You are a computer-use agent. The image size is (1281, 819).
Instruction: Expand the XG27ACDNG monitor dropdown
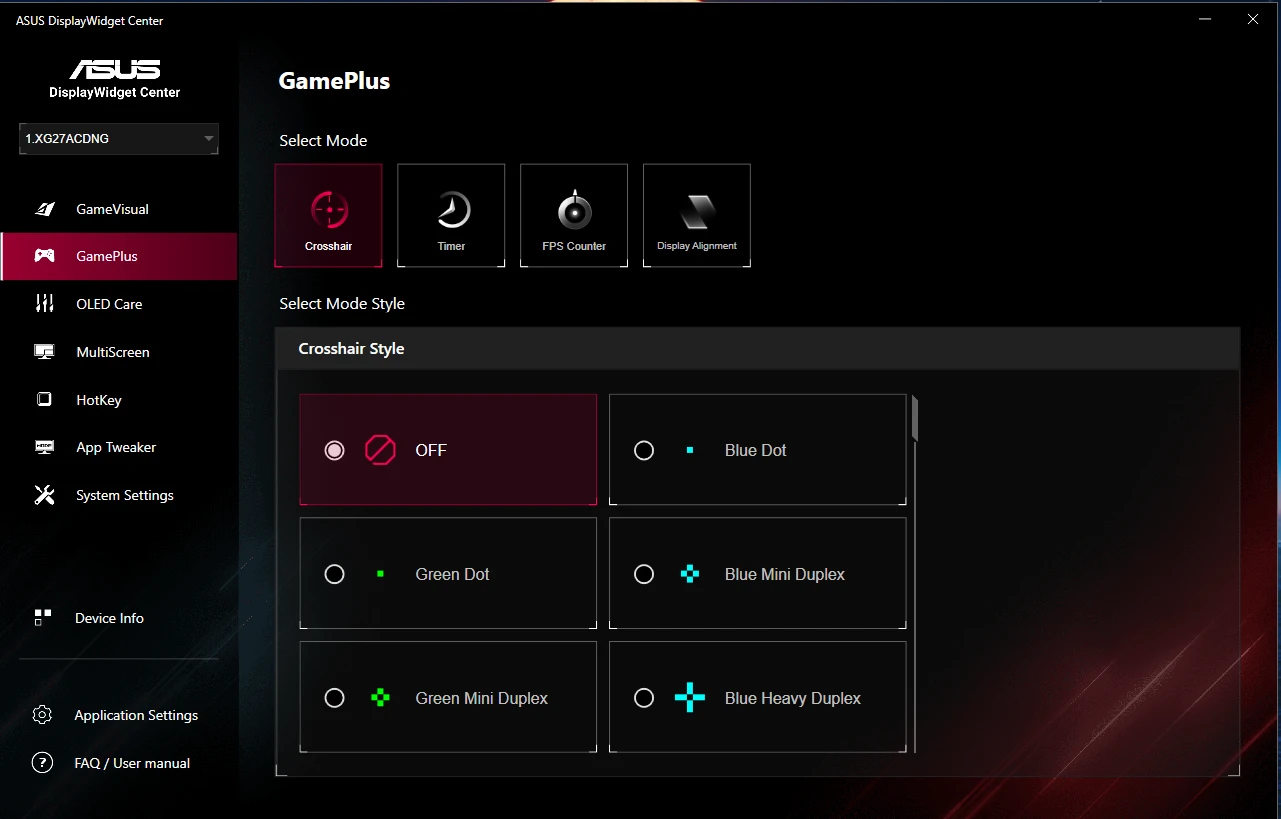point(208,139)
